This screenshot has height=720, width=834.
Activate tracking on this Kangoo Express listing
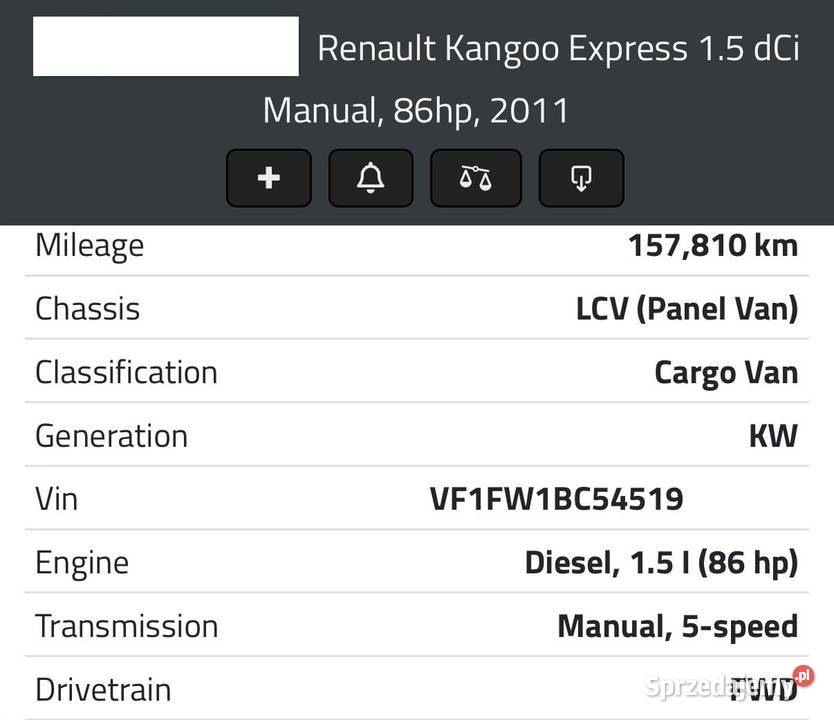tap(371, 177)
